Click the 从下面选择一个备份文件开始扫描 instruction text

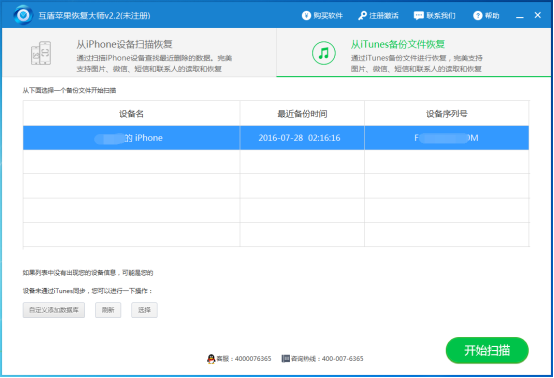tap(69, 90)
